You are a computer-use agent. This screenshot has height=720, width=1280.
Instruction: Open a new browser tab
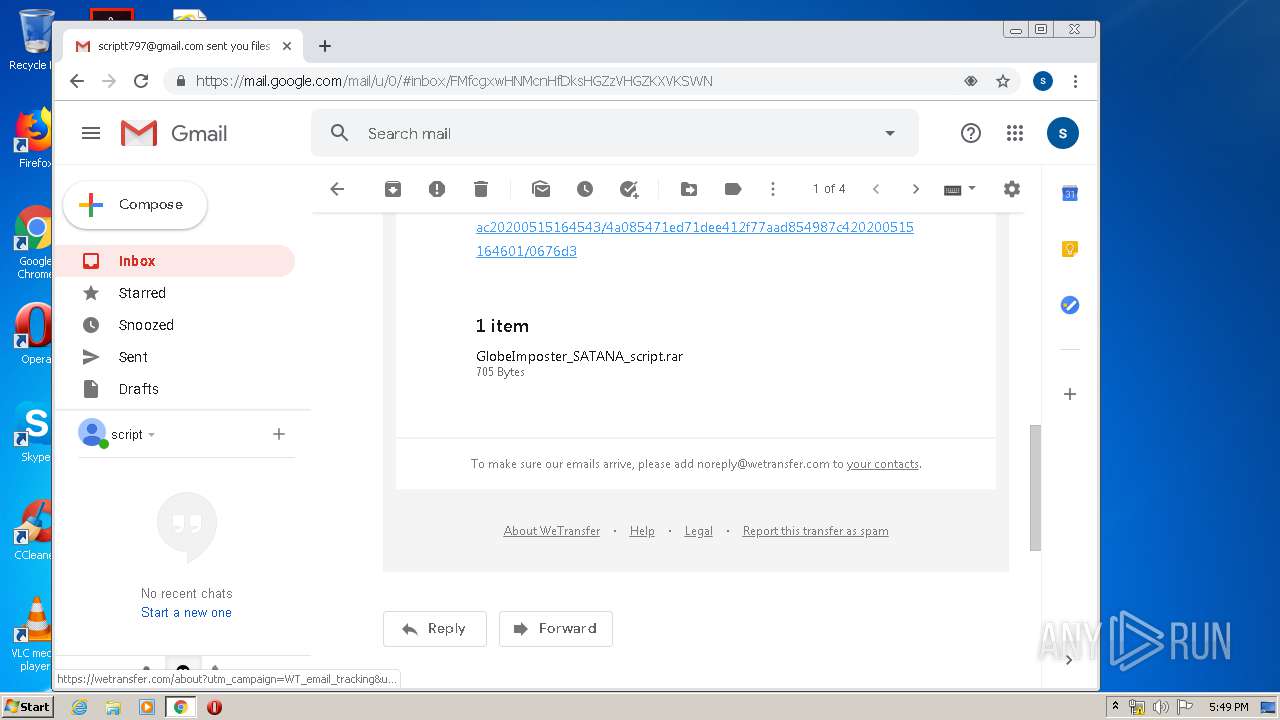325,46
